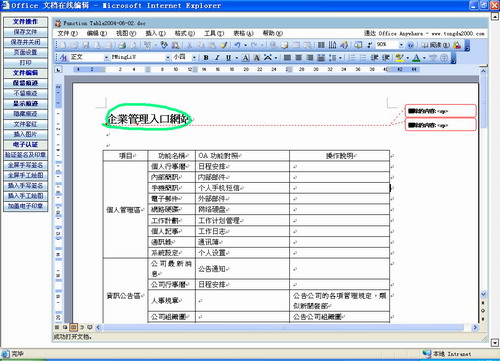This screenshot has width=500, height=361.
Task: Open the PMingLiU font name dropdown
Action: coord(168,58)
